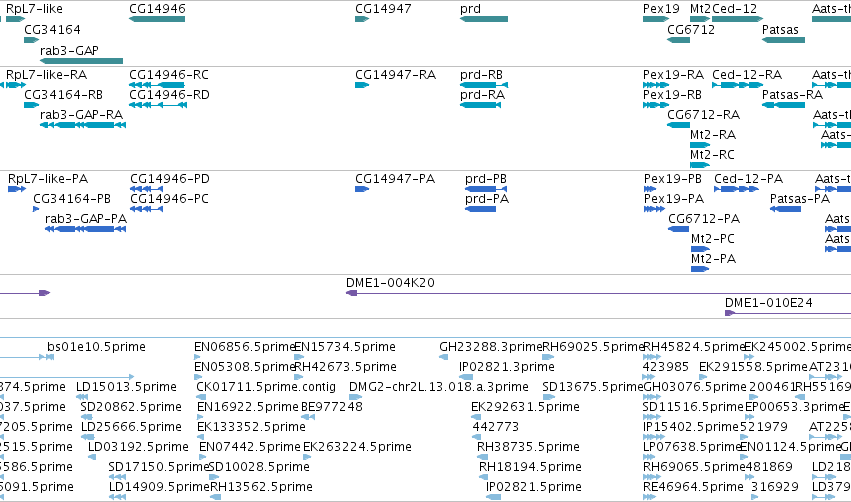Select transcript CG14946-RC

(157, 85)
